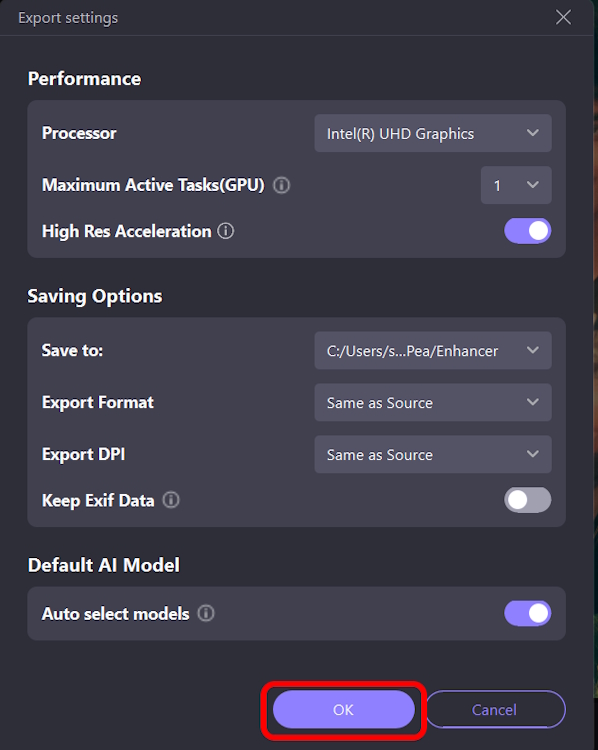Confirm settings with the OK button
This screenshot has width=598, height=750.
tap(343, 709)
